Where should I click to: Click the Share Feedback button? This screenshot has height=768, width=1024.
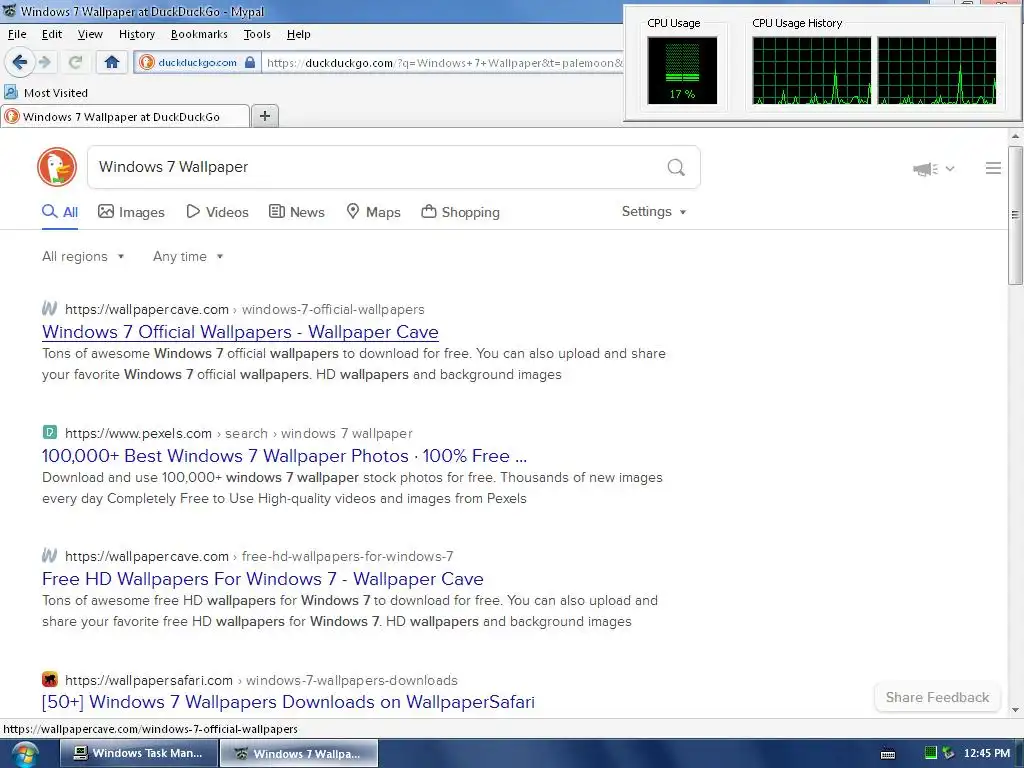937,697
